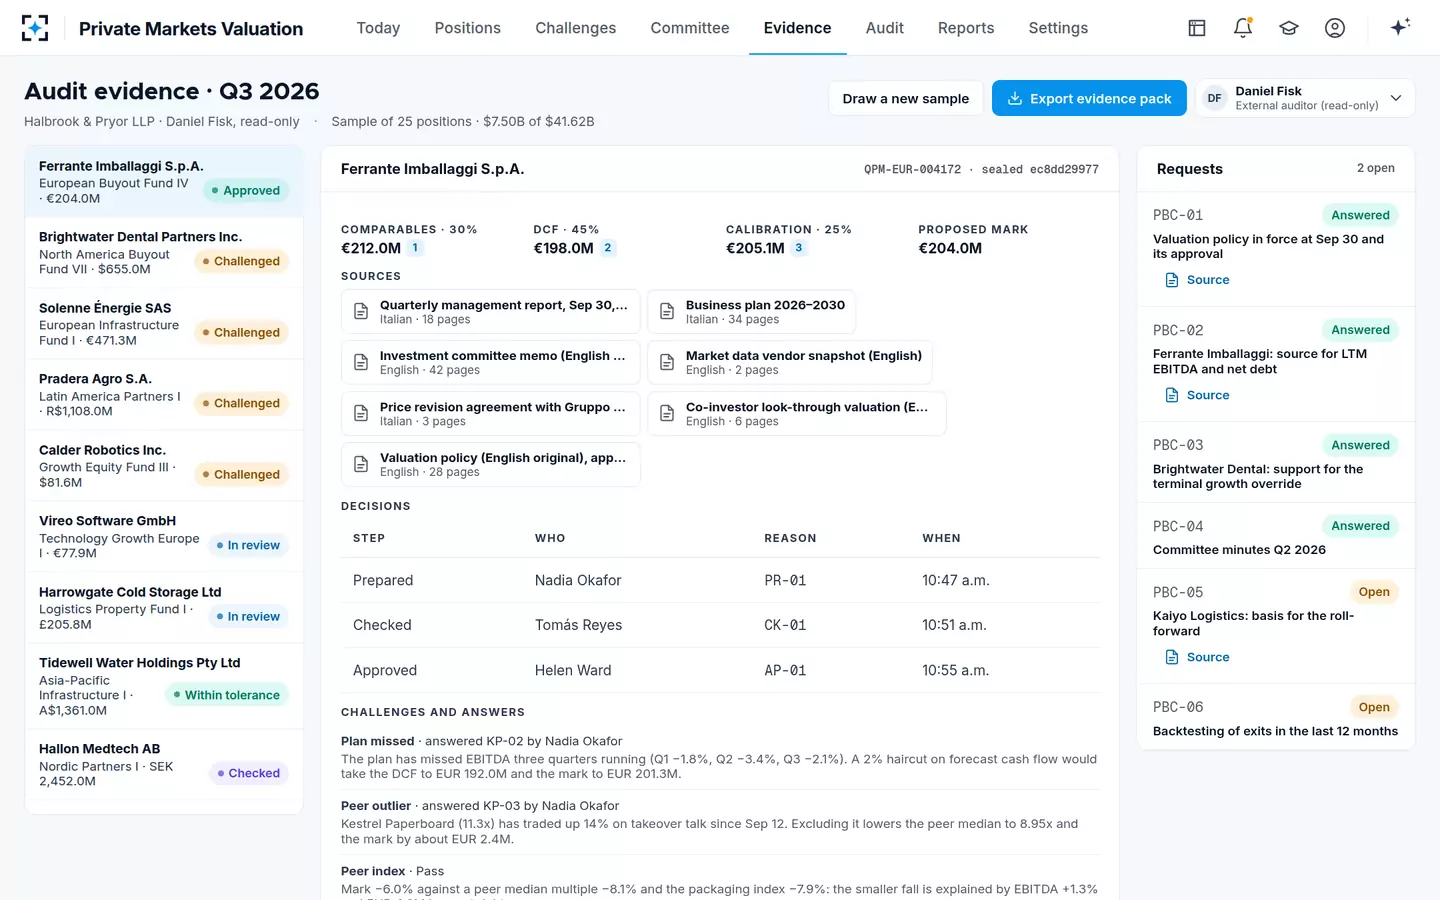Click source badge 1 next to Comparables

point(415,248)
